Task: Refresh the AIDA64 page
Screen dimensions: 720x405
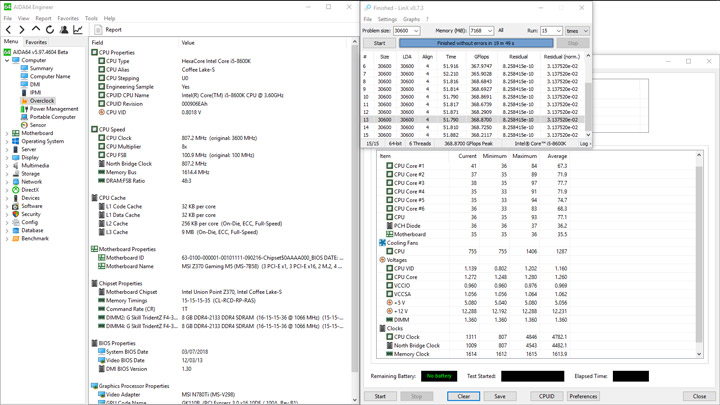Action: [50, 30]
